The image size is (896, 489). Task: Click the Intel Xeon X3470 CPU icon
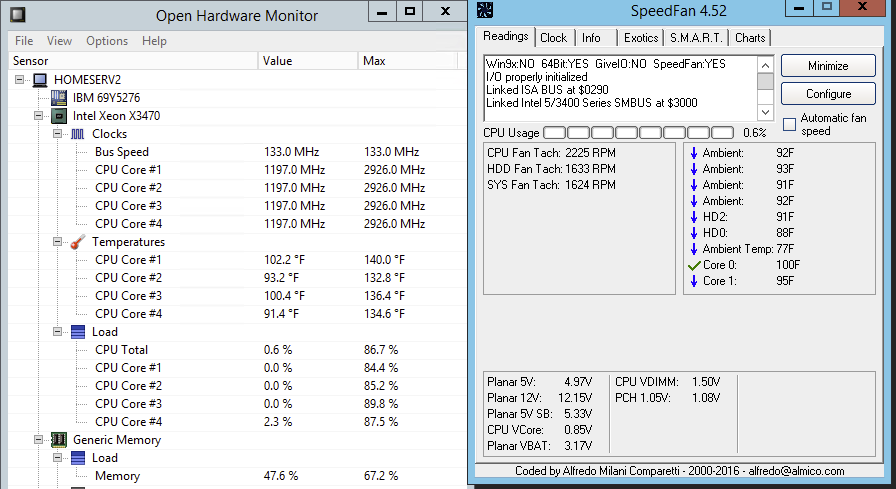click(x=59, y=116)
